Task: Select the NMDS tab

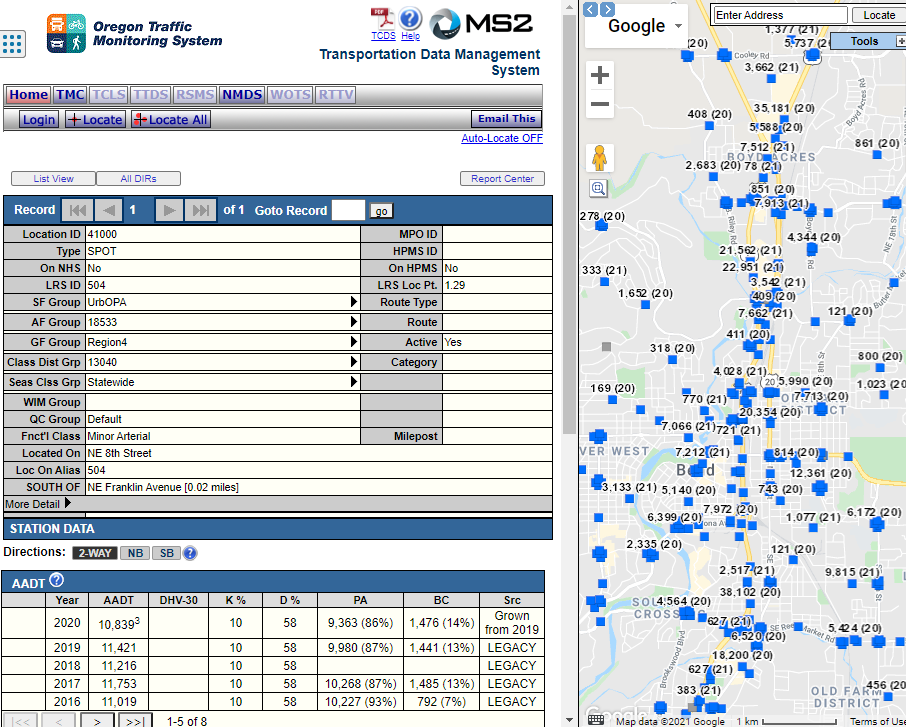Action: (240, 94)
